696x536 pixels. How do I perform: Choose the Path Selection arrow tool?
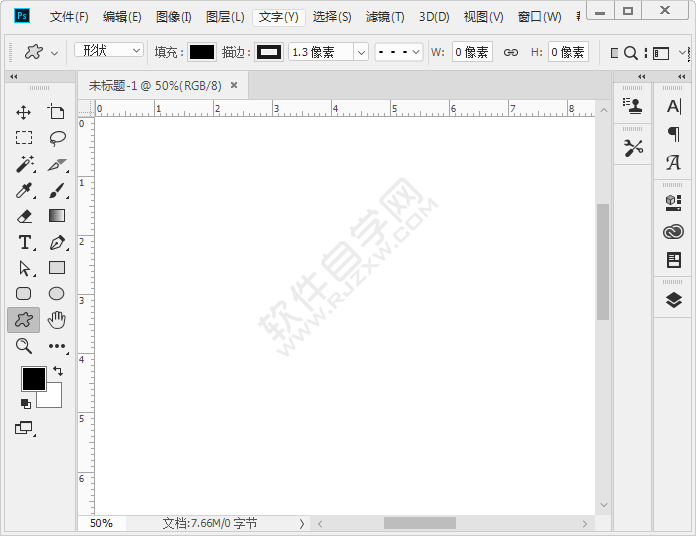coord(25,268)
